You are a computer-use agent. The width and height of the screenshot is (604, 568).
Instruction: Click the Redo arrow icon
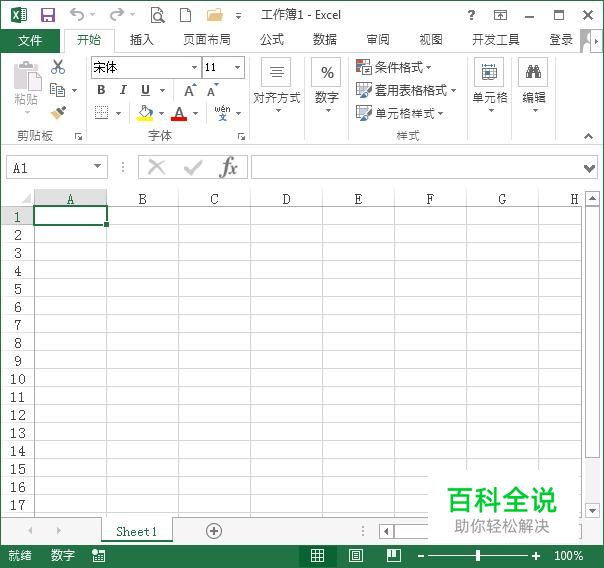click(x=117, y=15)
